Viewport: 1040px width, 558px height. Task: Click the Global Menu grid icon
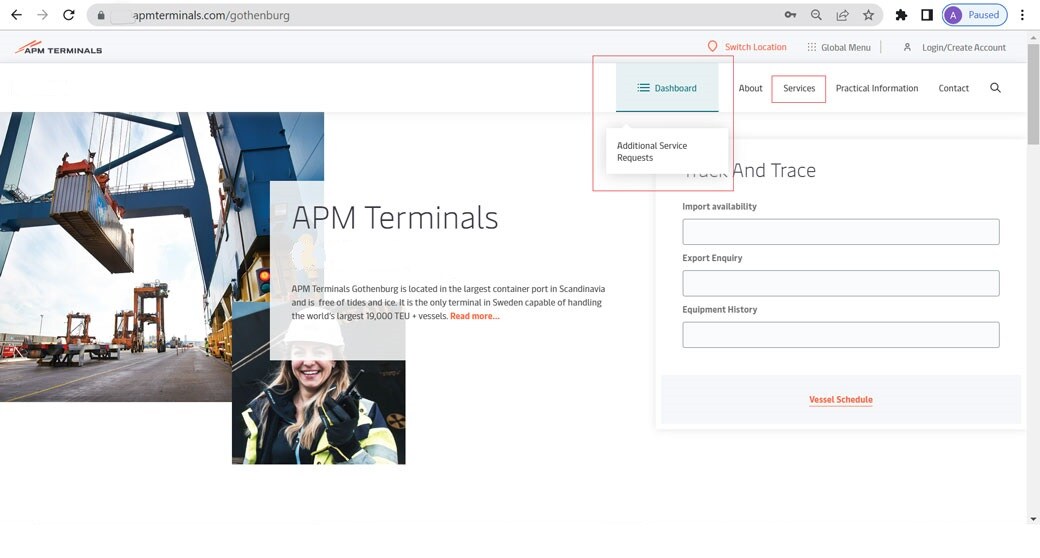click(811, 47)
